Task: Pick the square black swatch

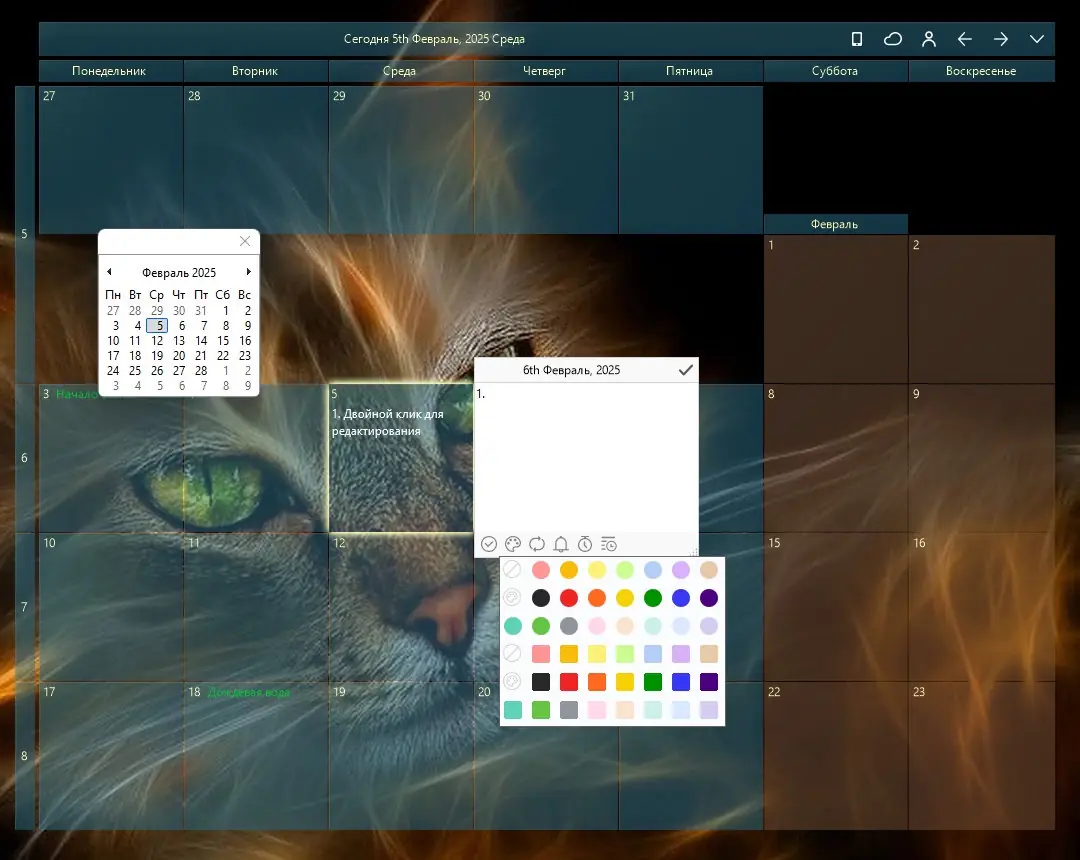Action: coord(541,682)
